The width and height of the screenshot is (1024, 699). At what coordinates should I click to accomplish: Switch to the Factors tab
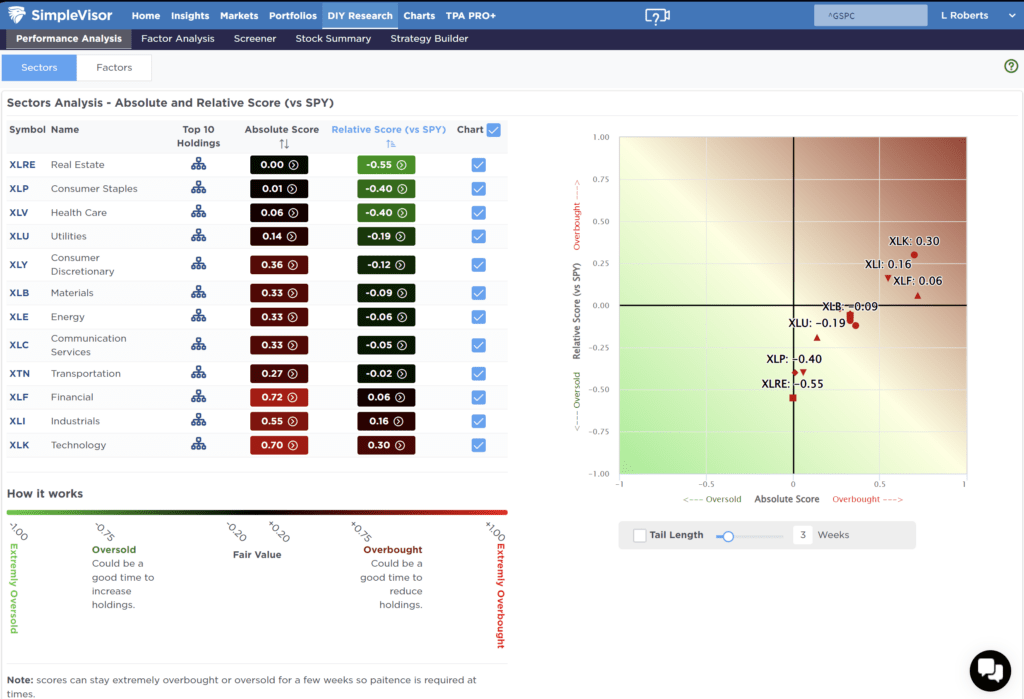(114, 68)
